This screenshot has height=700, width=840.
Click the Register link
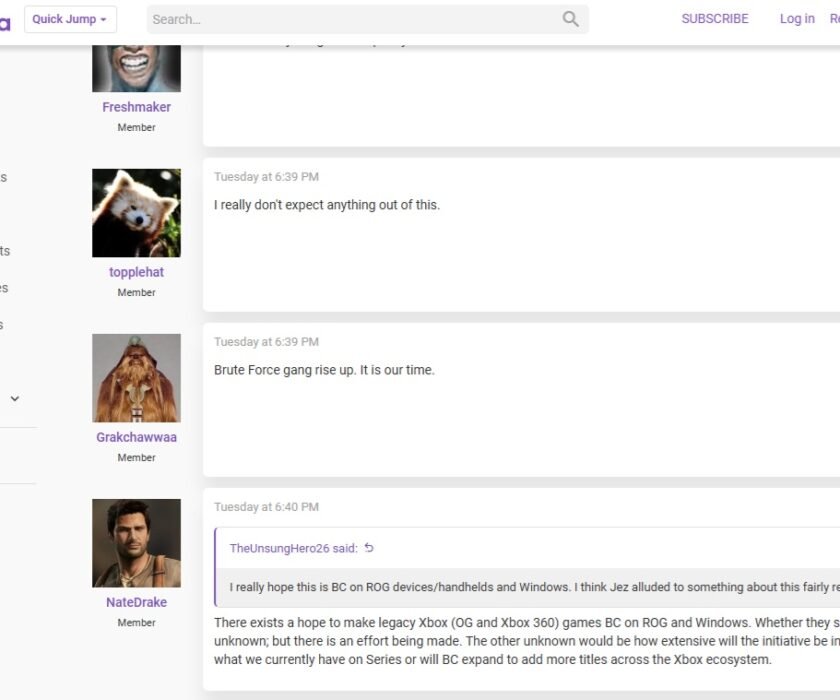[x=834, y=19]
